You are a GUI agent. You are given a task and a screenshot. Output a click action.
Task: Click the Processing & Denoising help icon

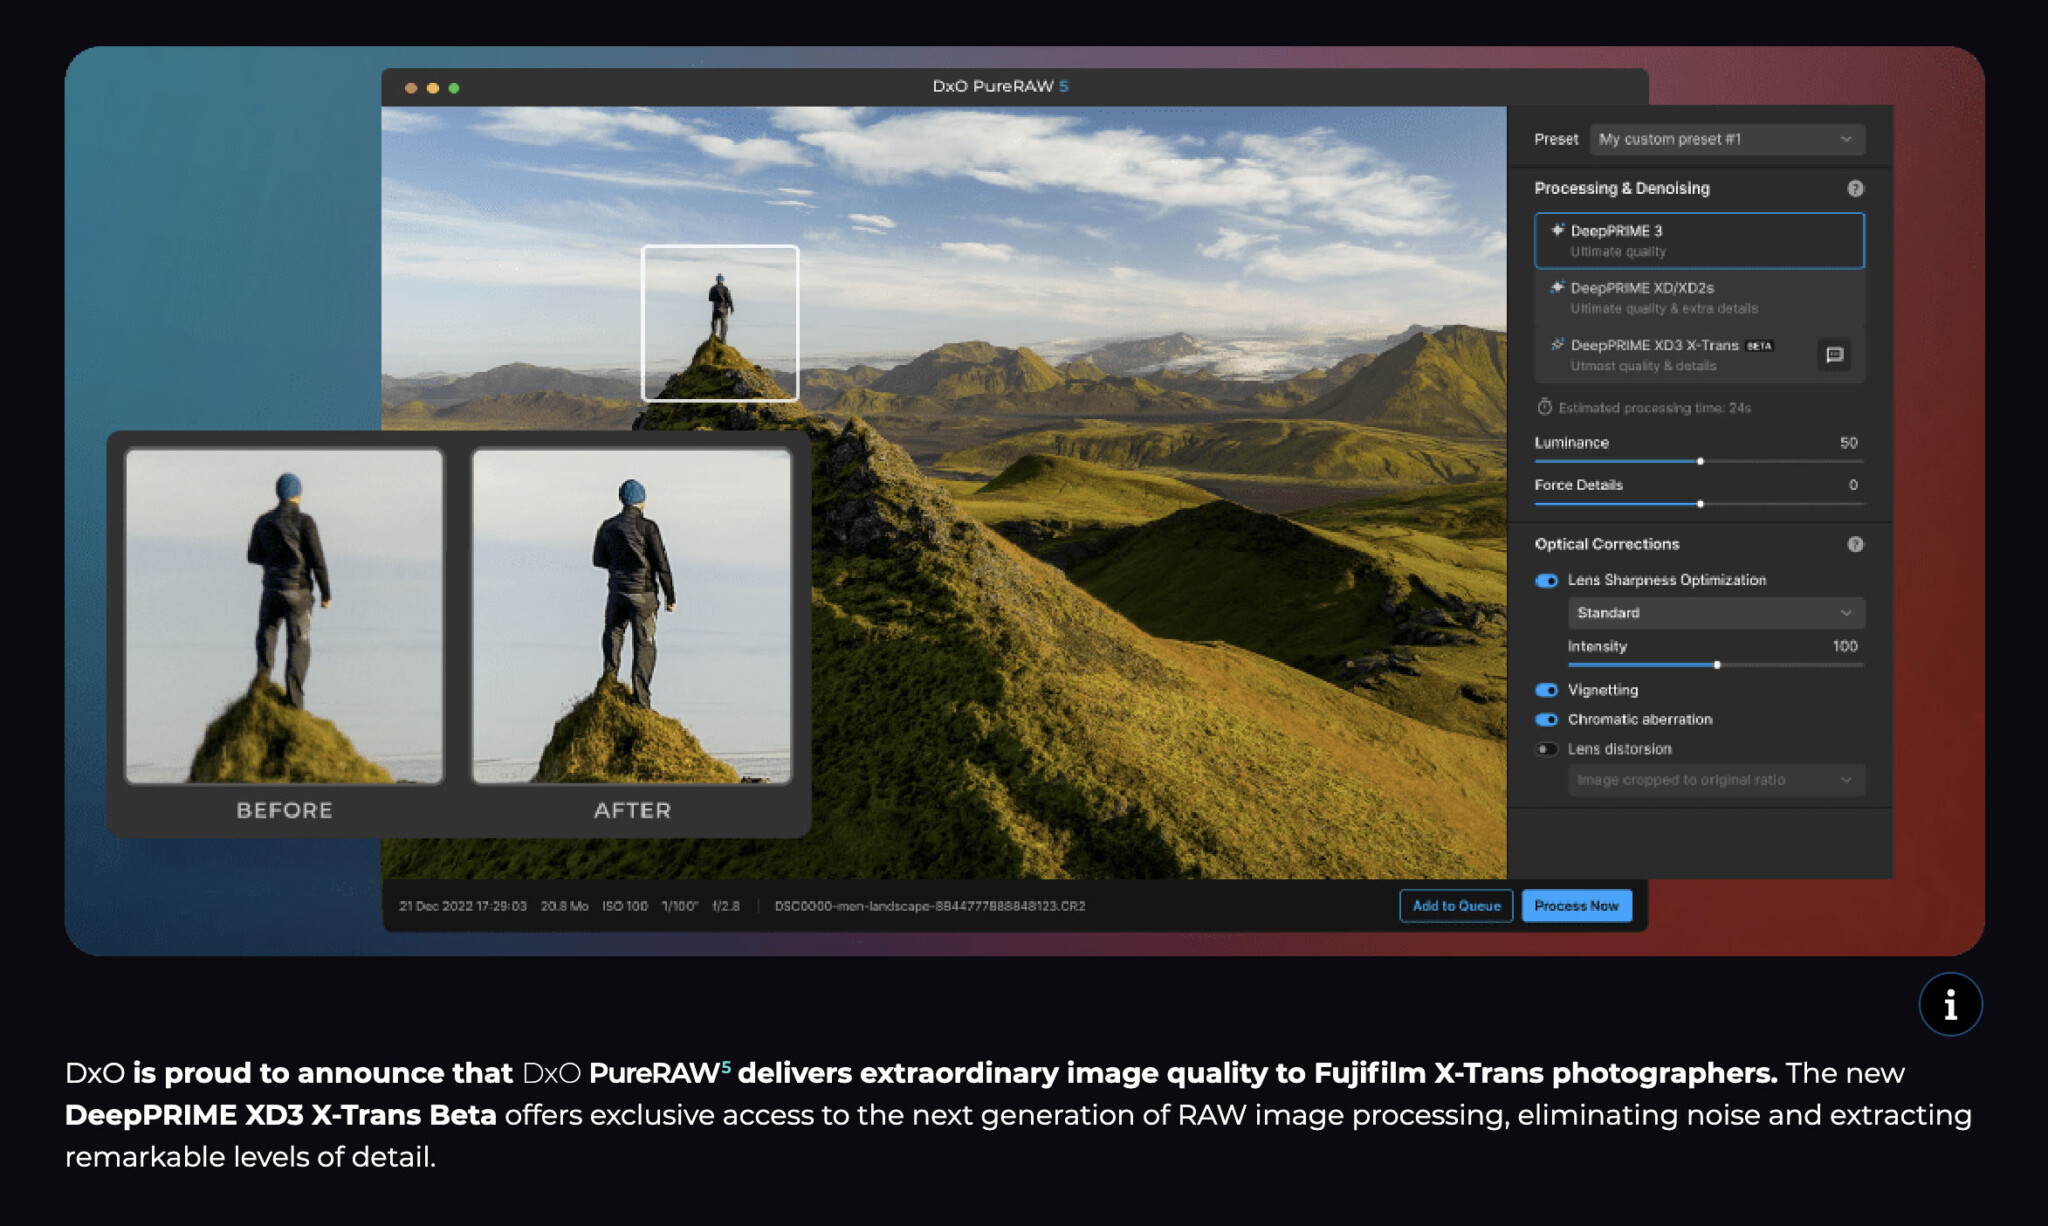(1856, 188)
